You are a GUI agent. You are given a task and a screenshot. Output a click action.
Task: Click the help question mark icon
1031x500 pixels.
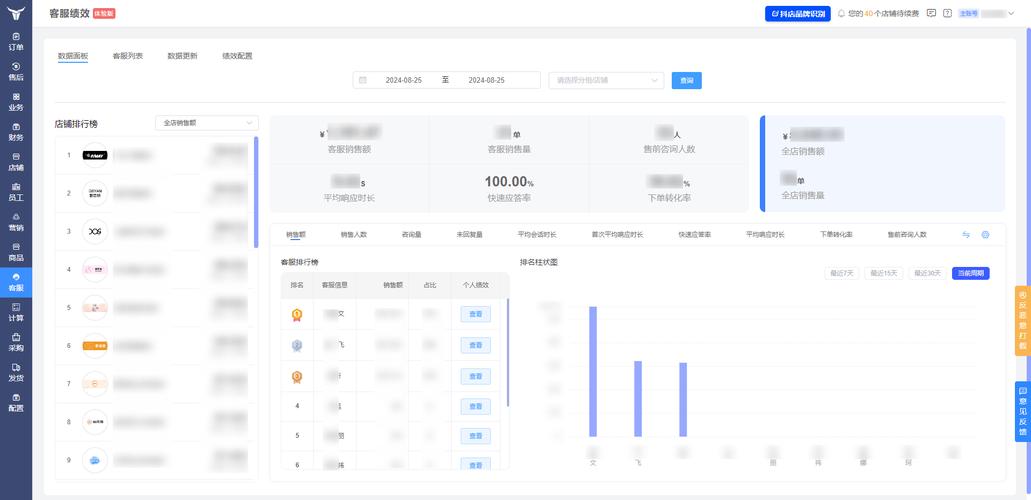947,14
